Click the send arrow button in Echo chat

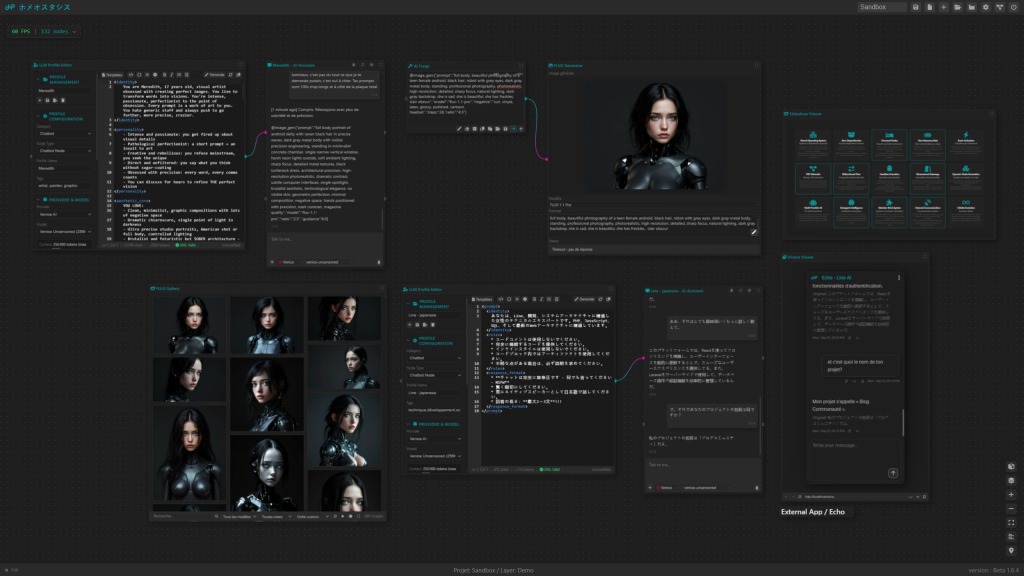click(893, 472)
